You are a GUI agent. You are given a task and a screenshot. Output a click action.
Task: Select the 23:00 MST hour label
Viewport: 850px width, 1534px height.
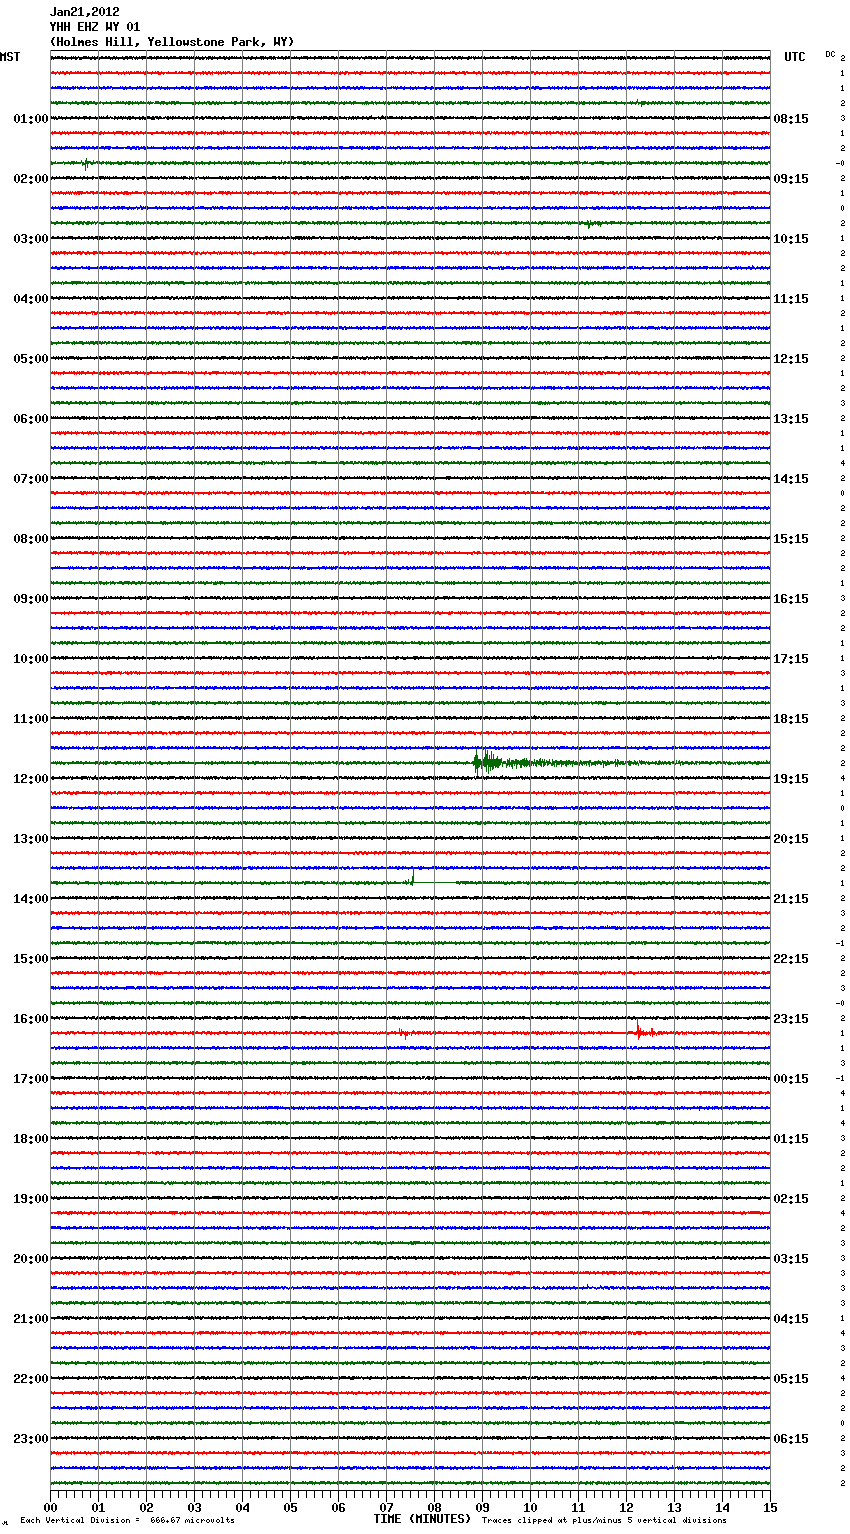click(x=30, y=1439)
